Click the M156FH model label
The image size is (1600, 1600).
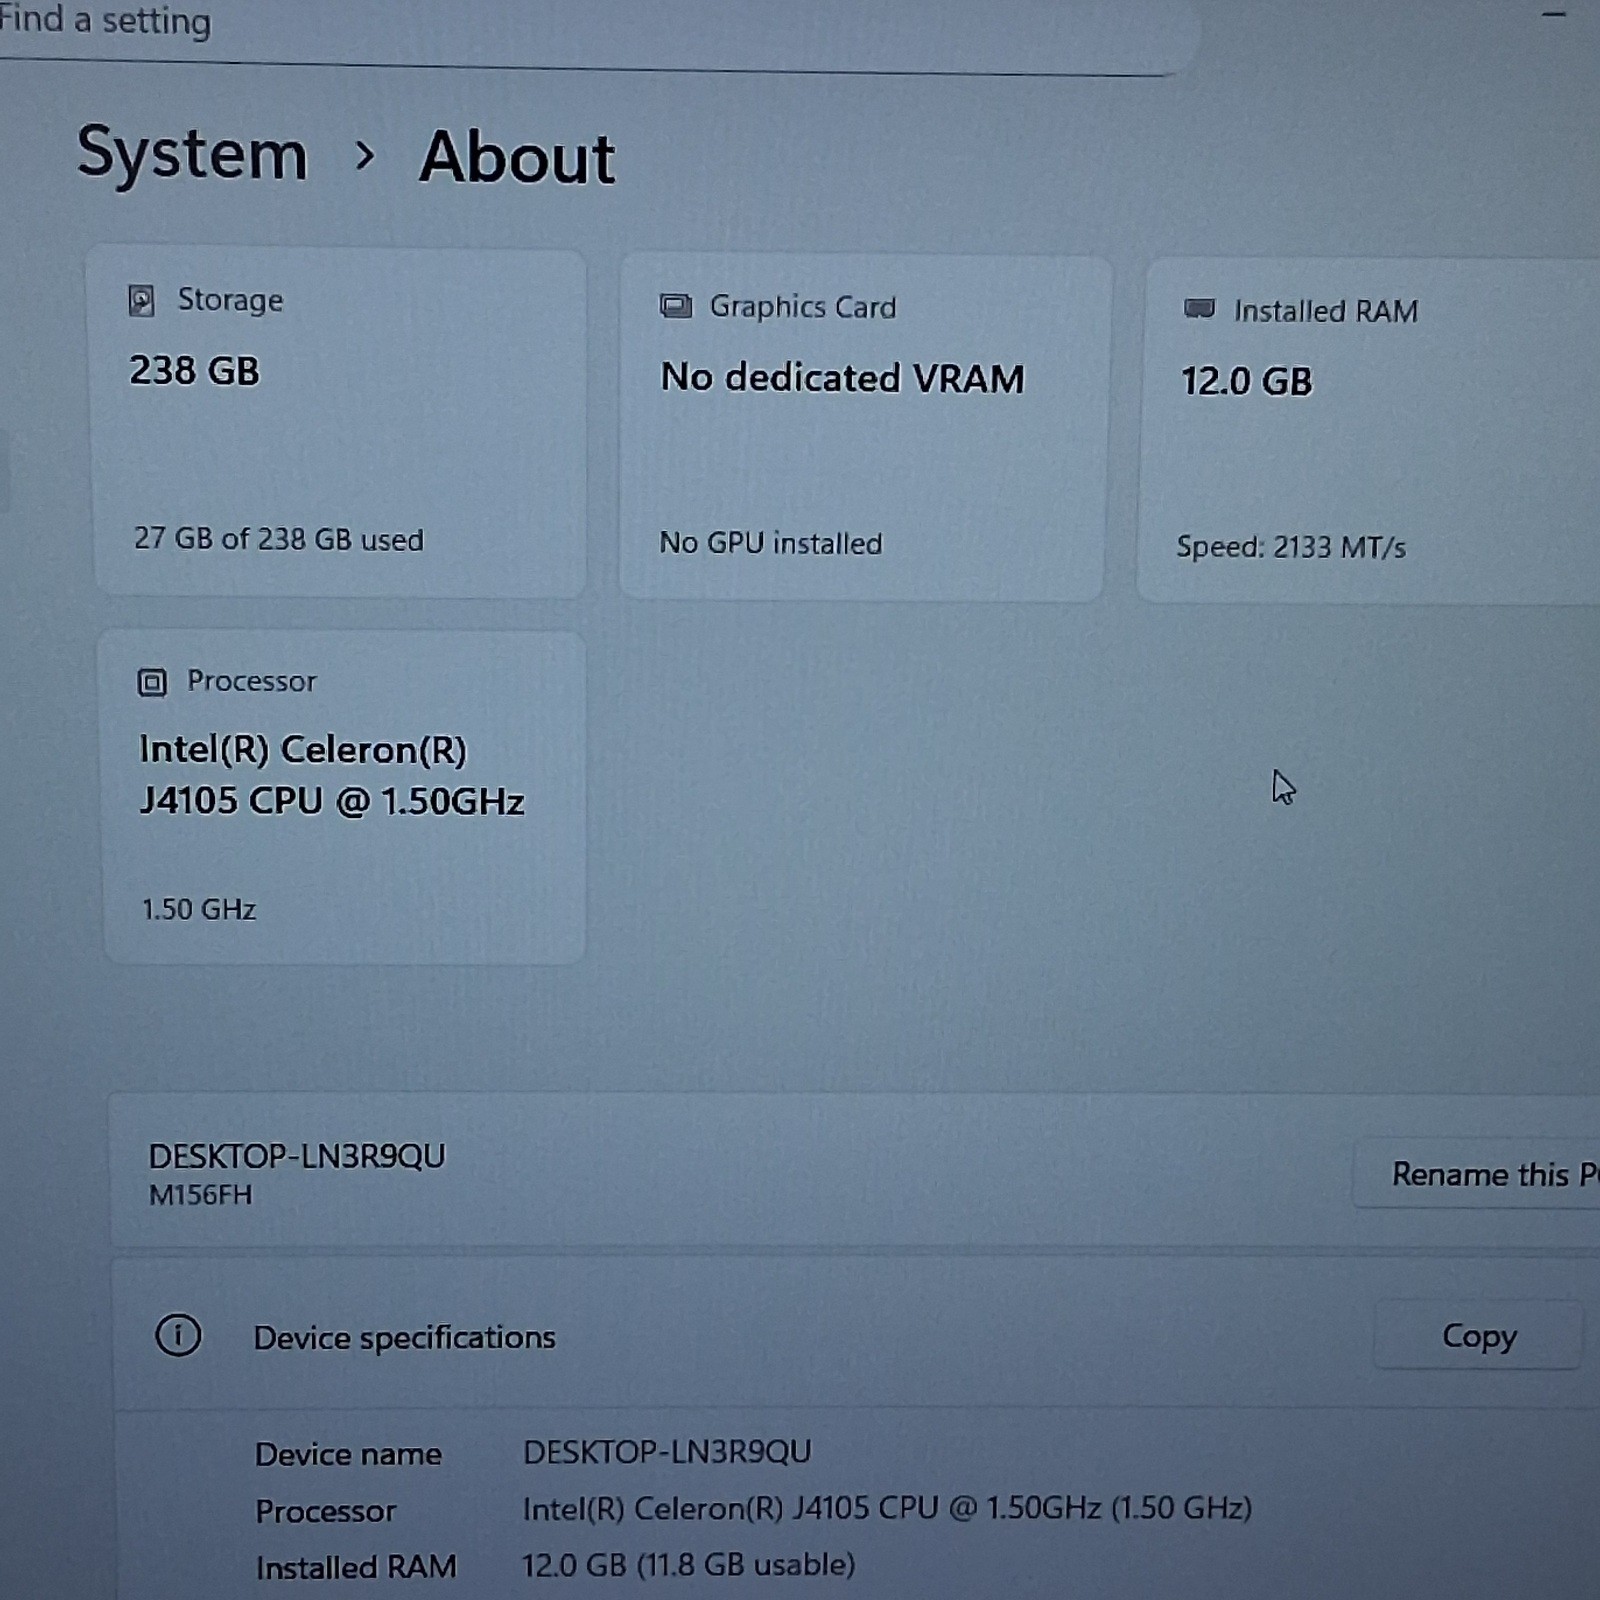pos(201,1194)
